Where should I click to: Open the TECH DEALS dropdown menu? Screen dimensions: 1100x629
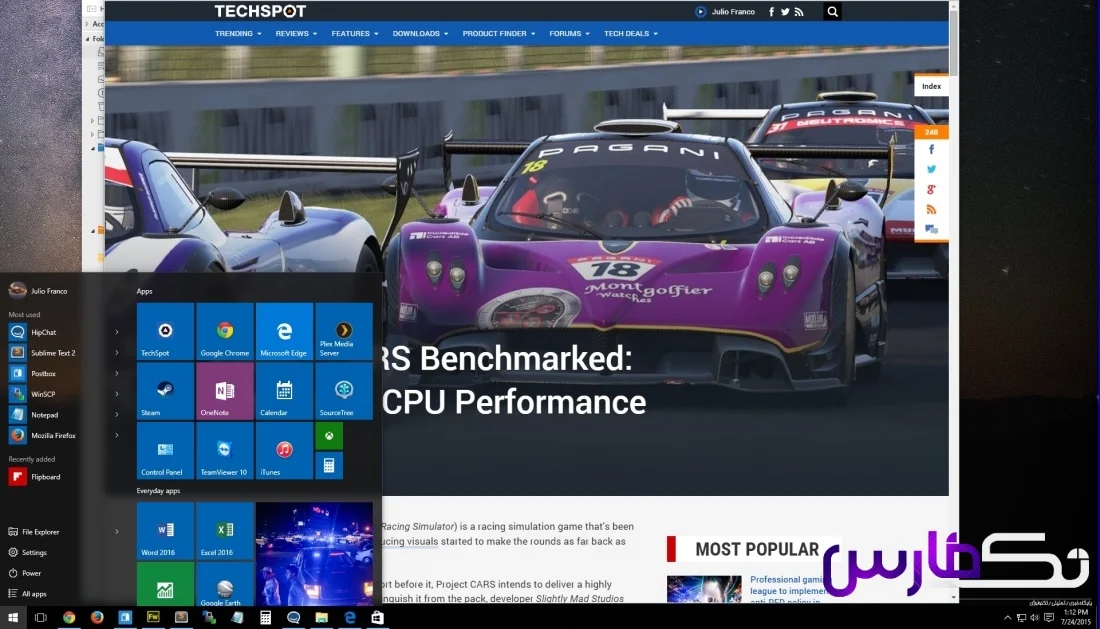click(631, 34)
